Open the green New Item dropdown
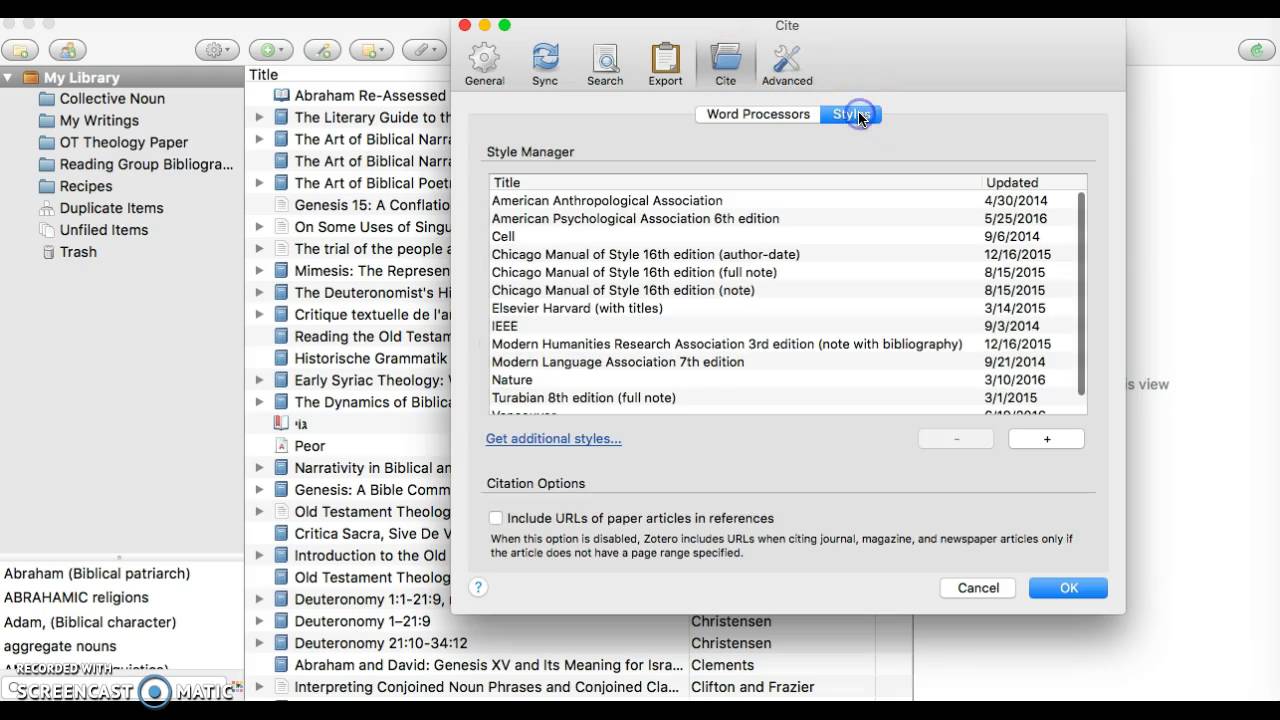 click(270, 50)
